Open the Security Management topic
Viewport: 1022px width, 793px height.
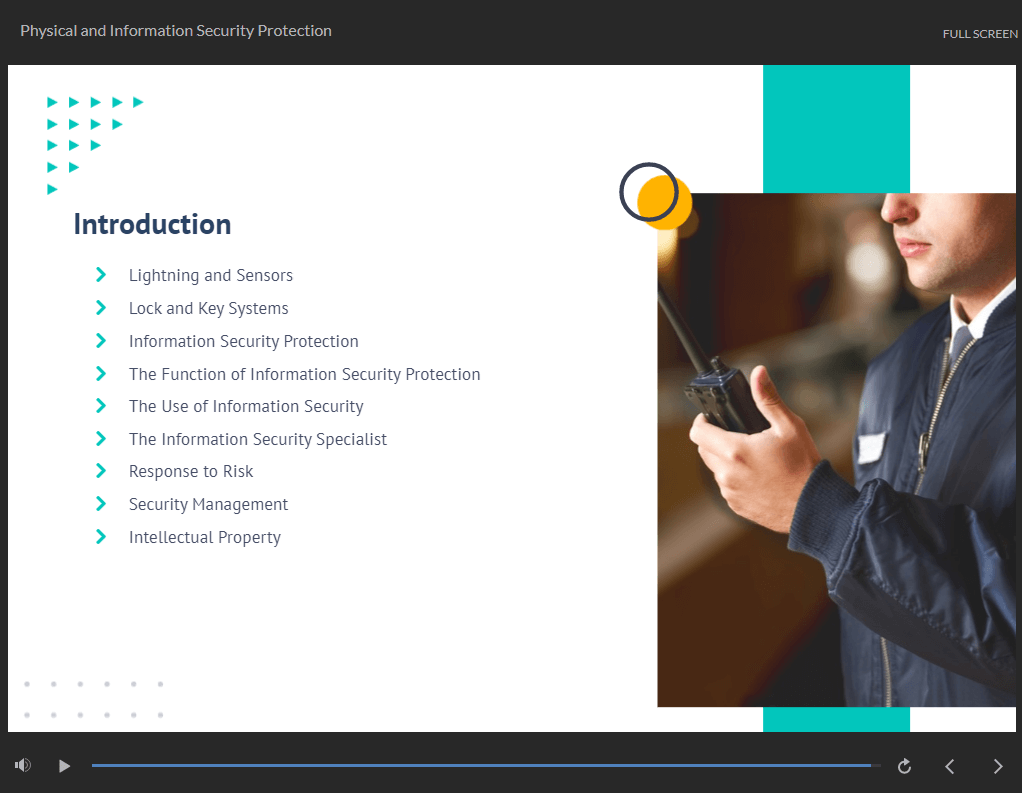coord(208,503)
